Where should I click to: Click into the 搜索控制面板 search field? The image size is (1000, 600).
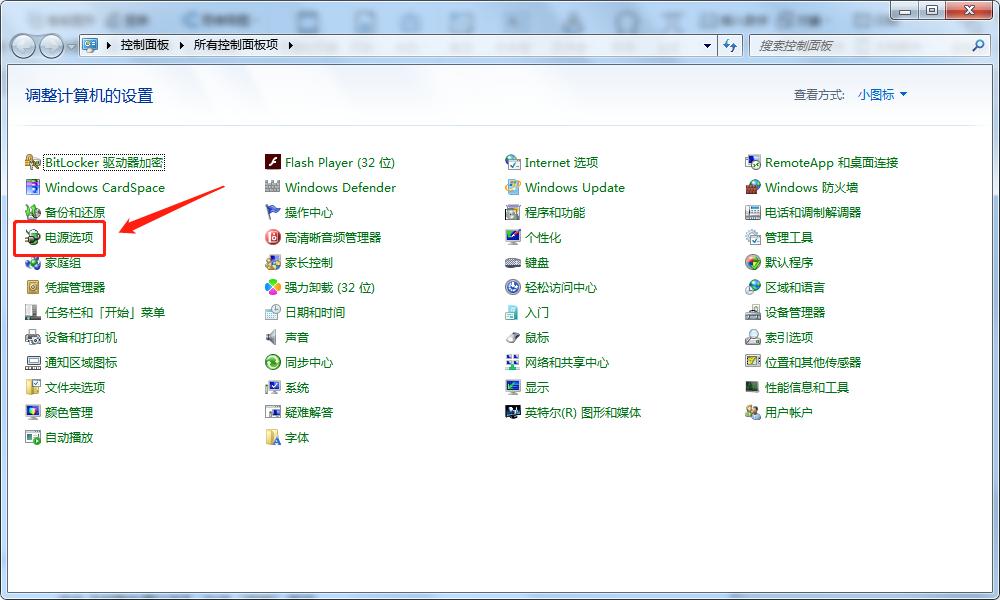pyautogui.click(x=861, y=46)
